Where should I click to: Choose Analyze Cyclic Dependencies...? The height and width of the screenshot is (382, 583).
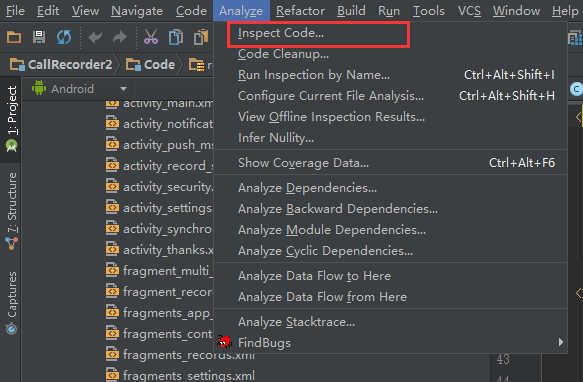[x=390, y=251]
